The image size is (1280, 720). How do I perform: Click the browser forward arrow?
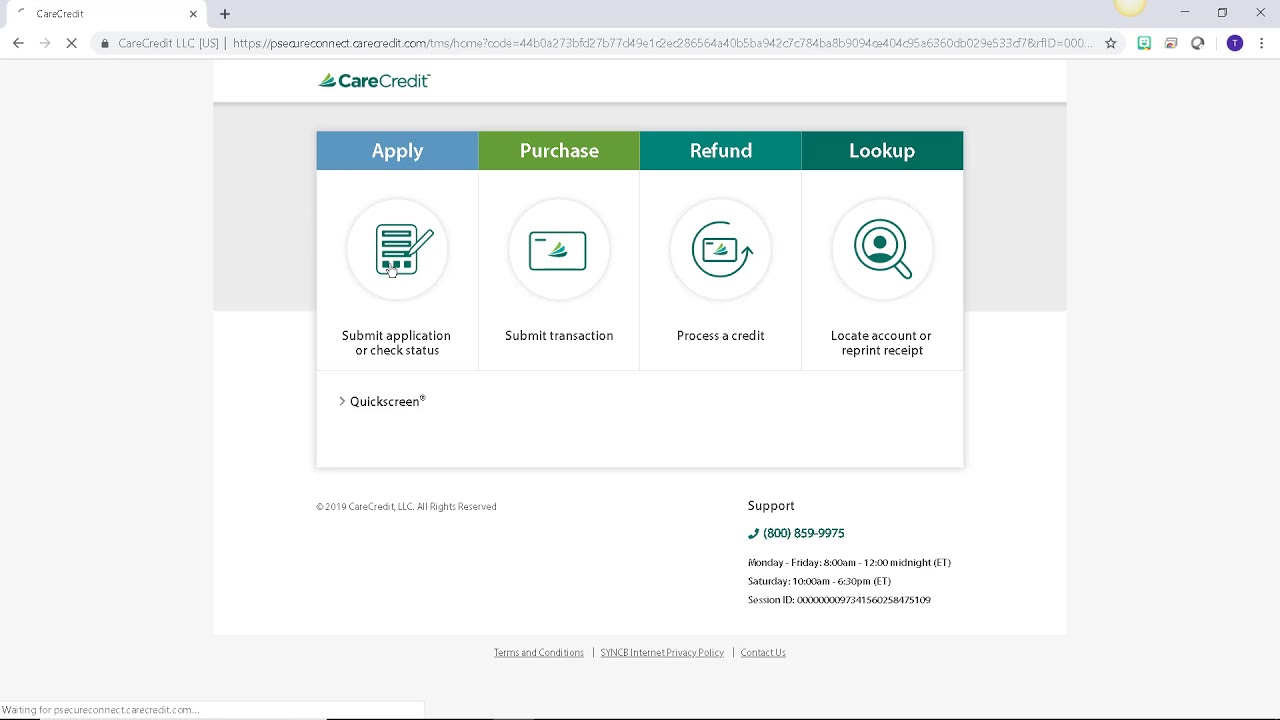tap(45, 43)
